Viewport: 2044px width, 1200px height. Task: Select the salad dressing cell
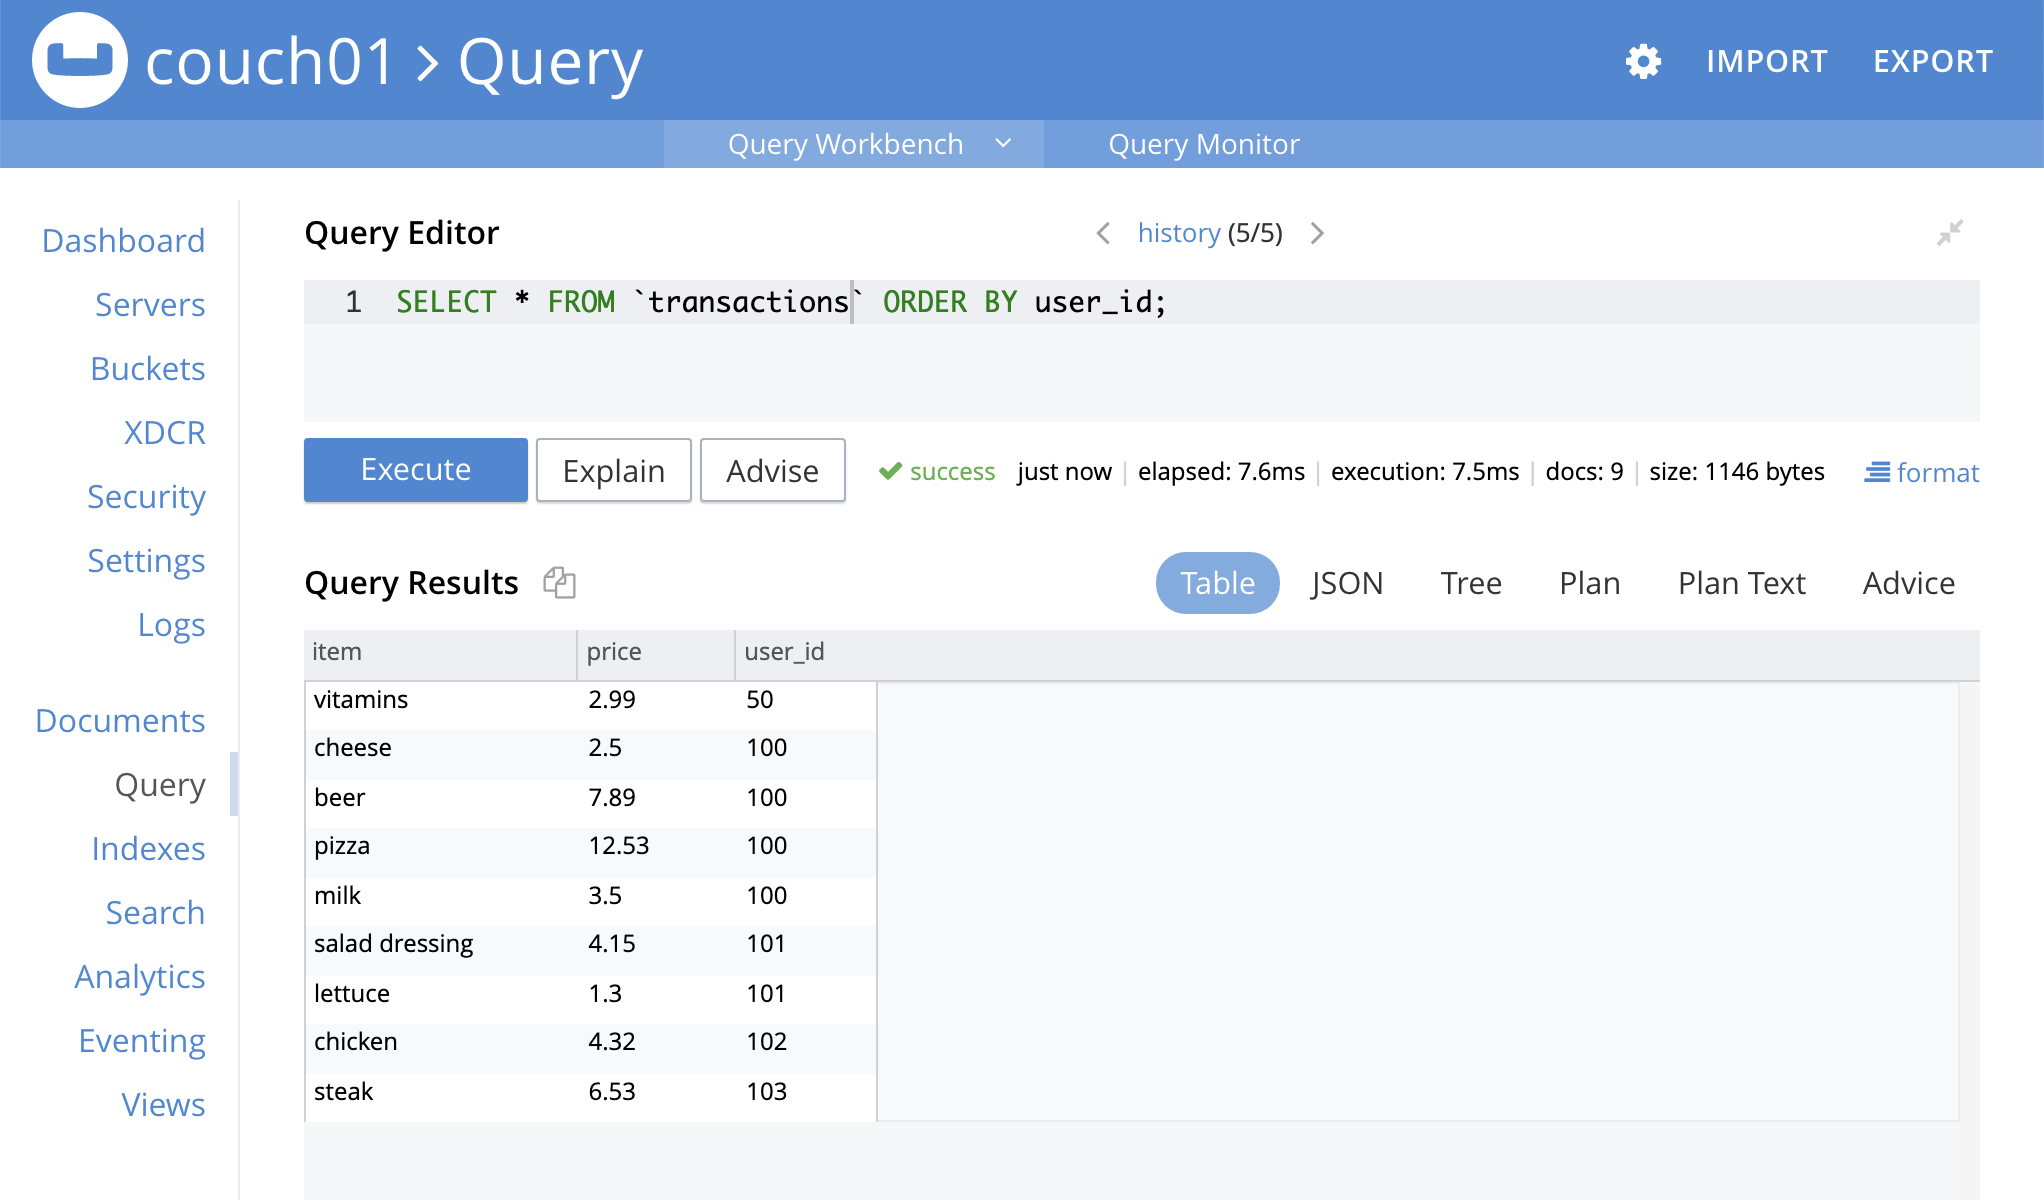click(x=394, y=944)
